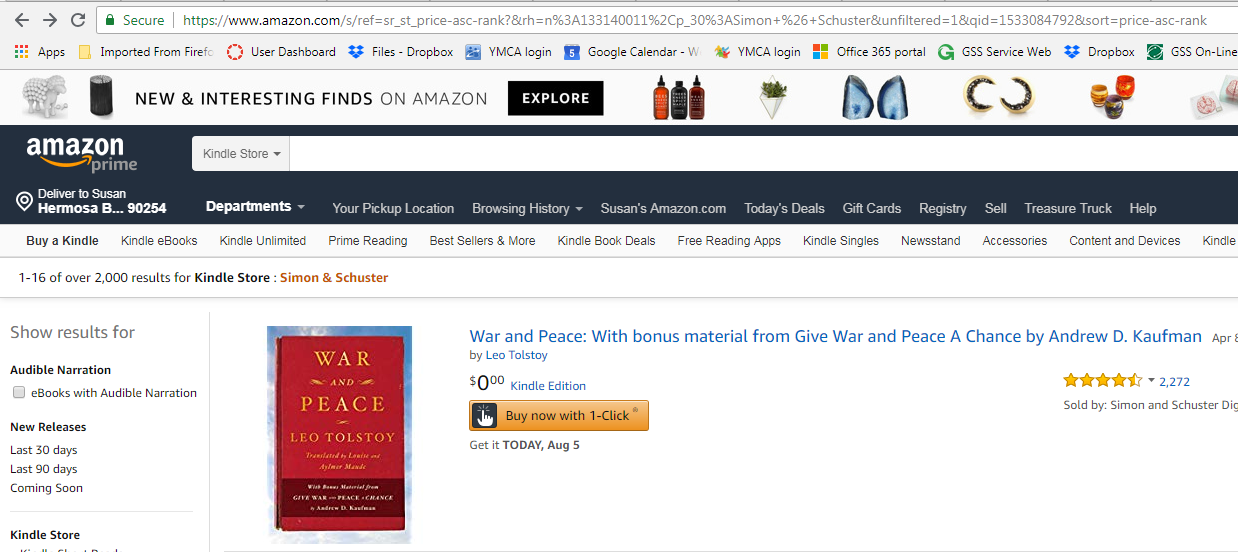Enable eBooks with Audible Narration checkbox
Viewport: 1238px width, 552px height.
[x=18, y=393]
